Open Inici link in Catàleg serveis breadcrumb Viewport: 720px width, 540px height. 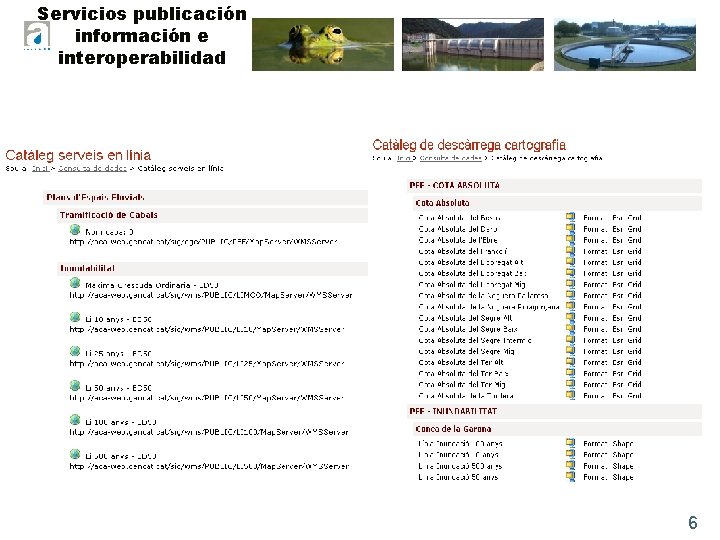pos(39,169)
